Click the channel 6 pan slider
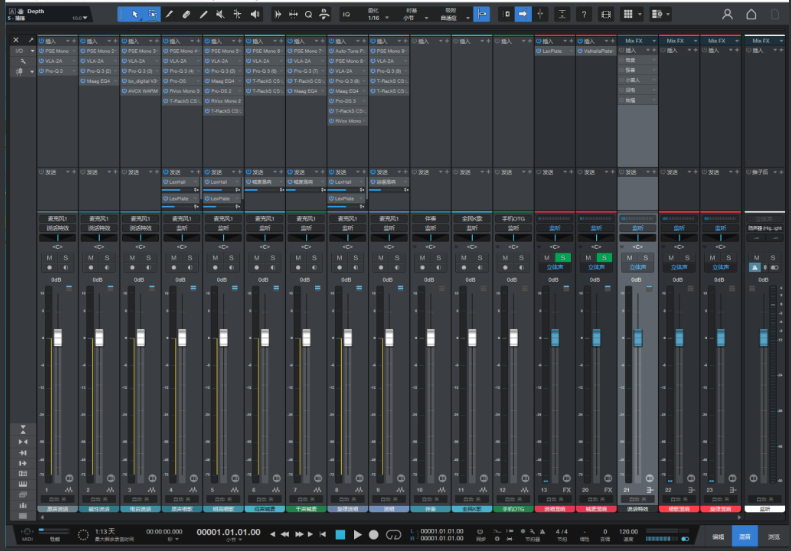The image size is (791, 551). pyautogui.click(x=264, y=238)
